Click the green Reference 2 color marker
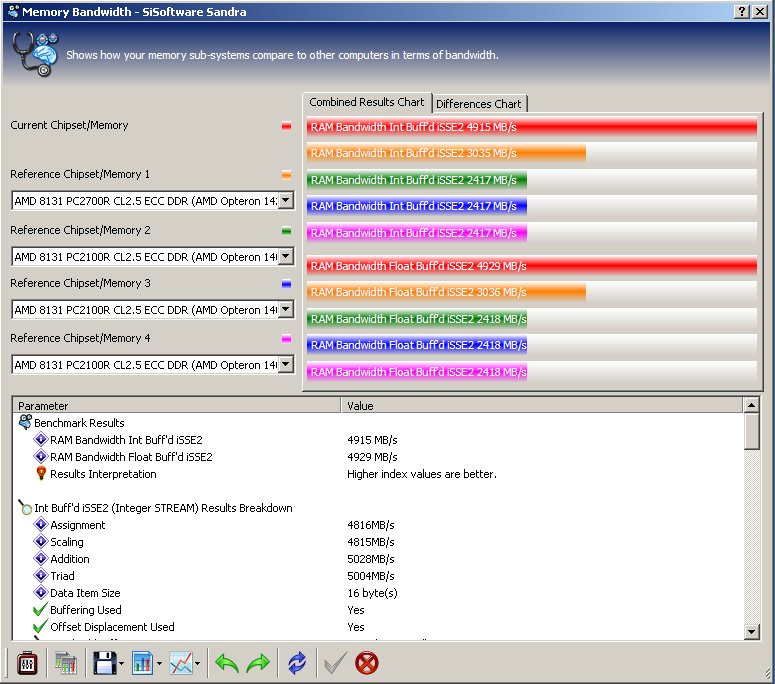The image size is (775, 684). (x=286, y=231)
